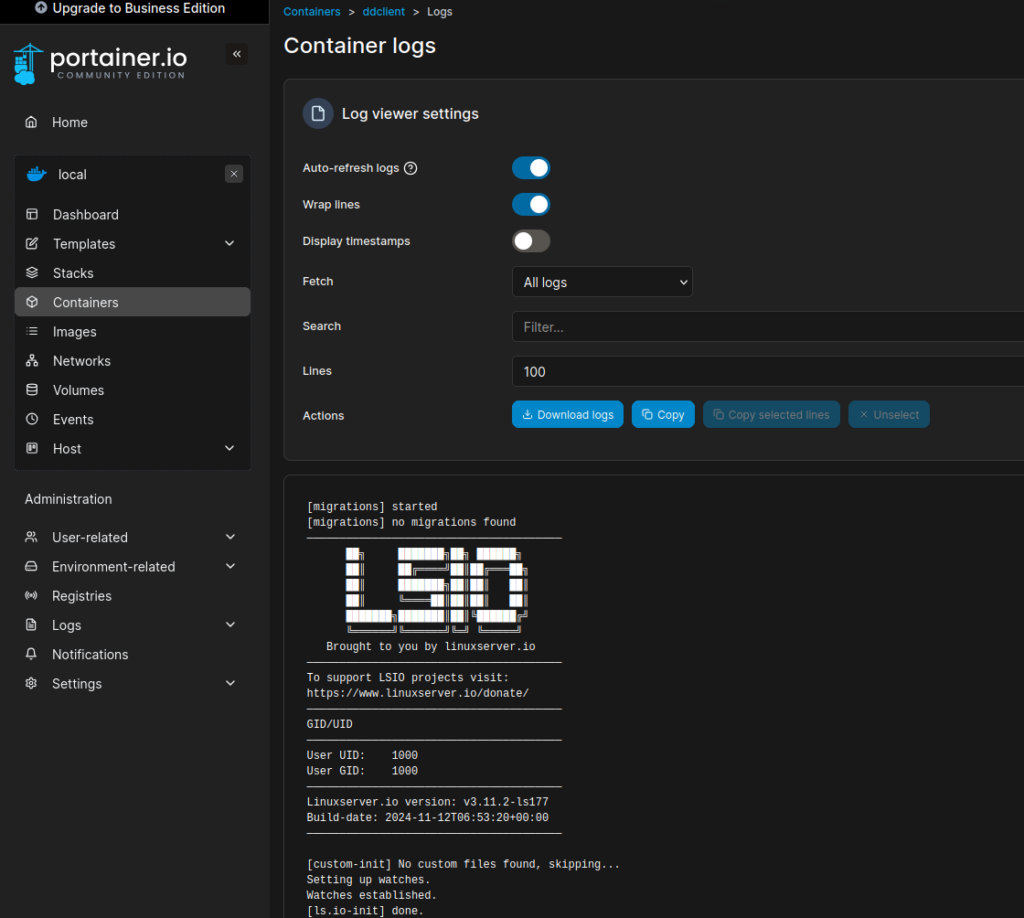Viewport: 1024px width, 918px height.
Task: Click the Logs document icon in sidebar
Action: point(31,625)
